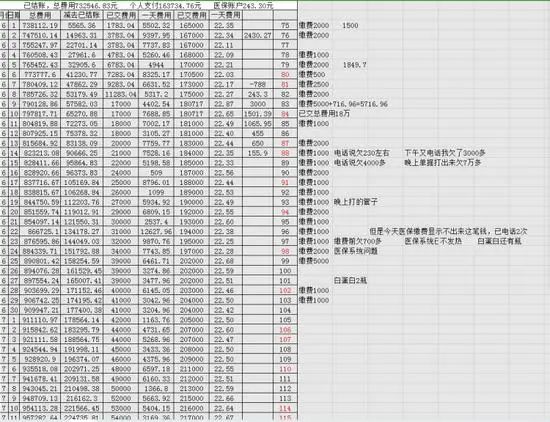Select the cell containing 11283.04
Viewport: 550px width, 422px height.
click(121, 94)
